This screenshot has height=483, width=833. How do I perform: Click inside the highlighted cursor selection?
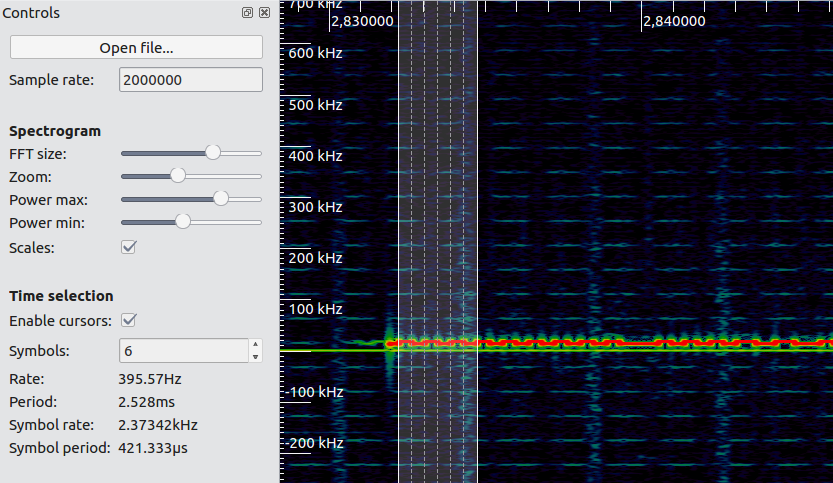pos(437,200)
